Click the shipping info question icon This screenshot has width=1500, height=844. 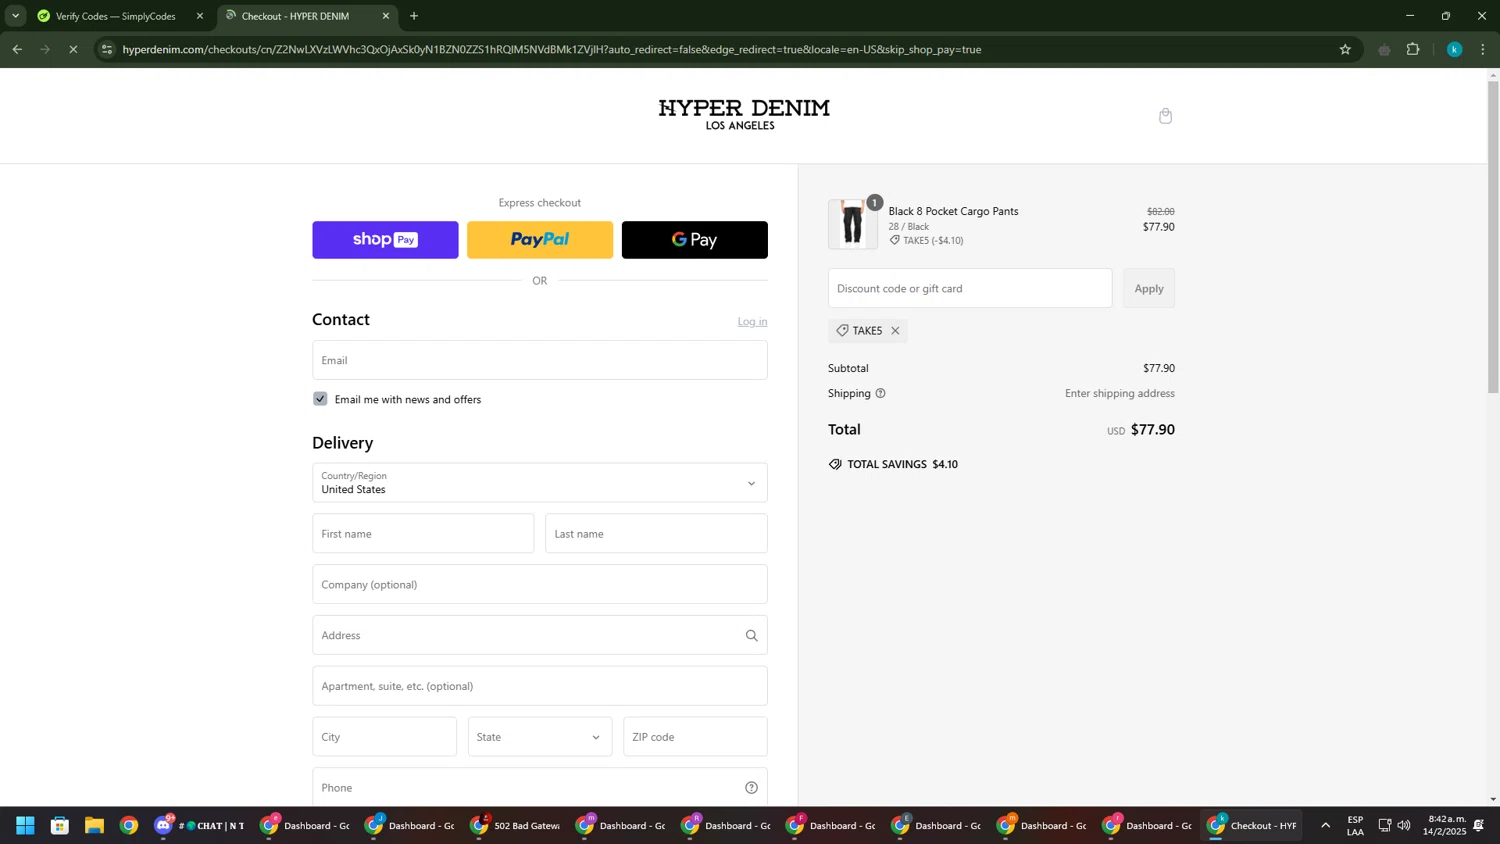[881, 393]
